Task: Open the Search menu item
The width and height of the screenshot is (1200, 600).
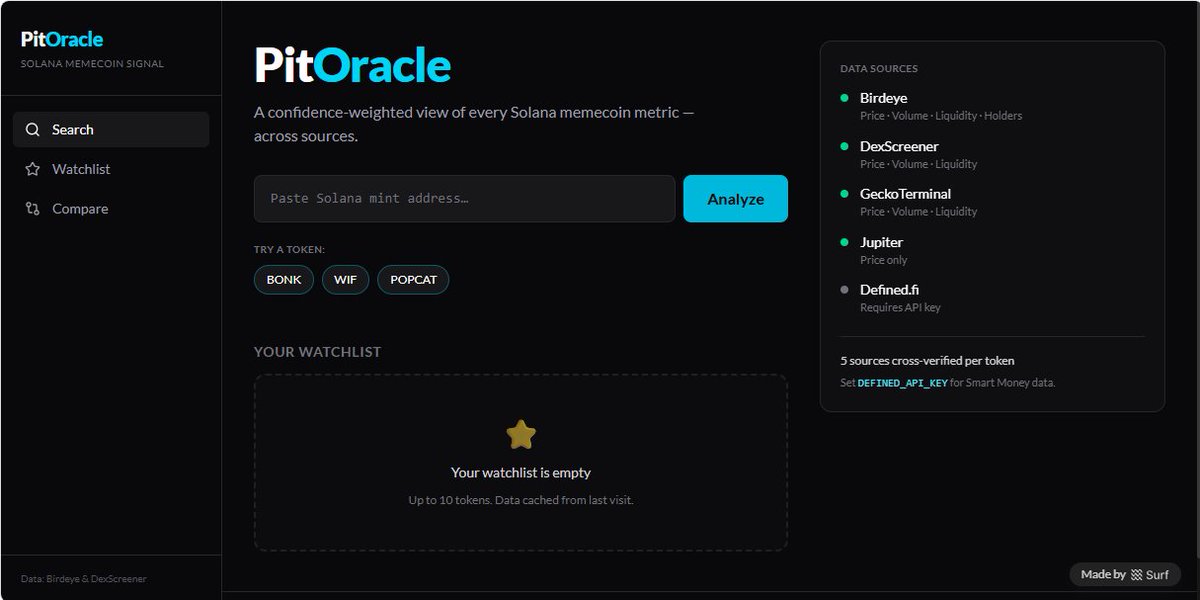Action: tap(111, 130)
